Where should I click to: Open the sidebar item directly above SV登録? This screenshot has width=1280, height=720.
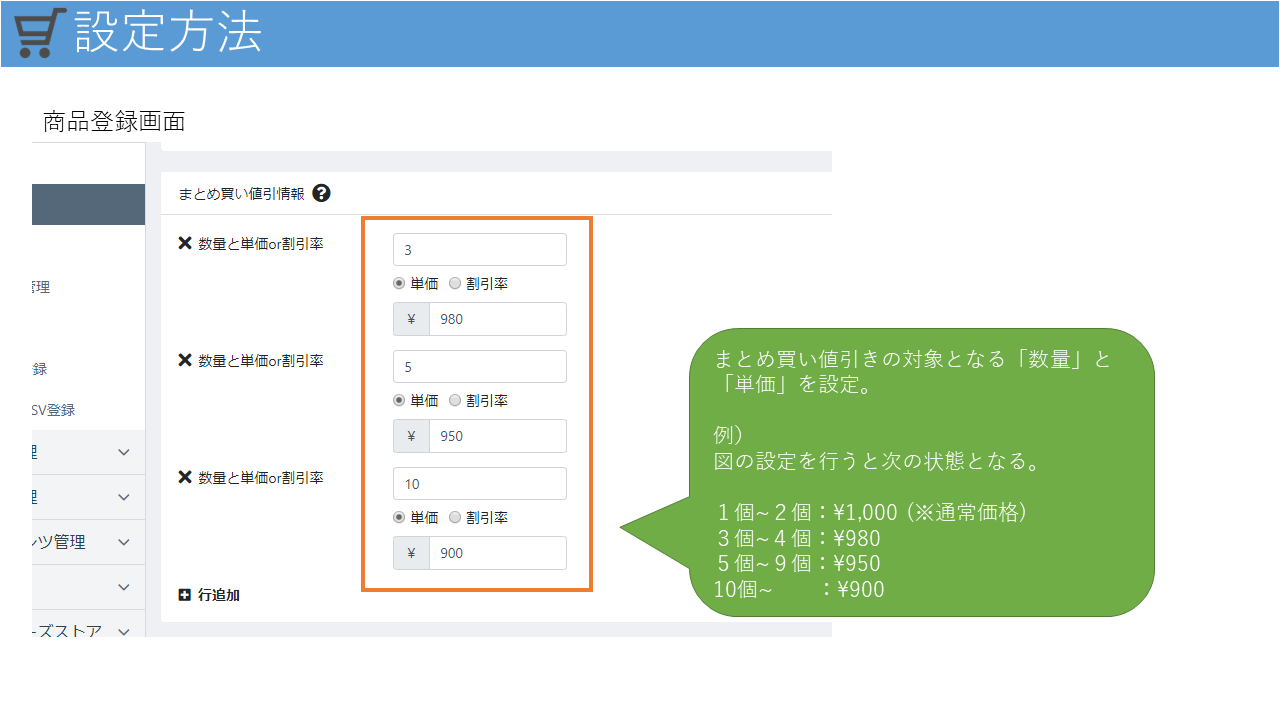[x=39, y=369]
